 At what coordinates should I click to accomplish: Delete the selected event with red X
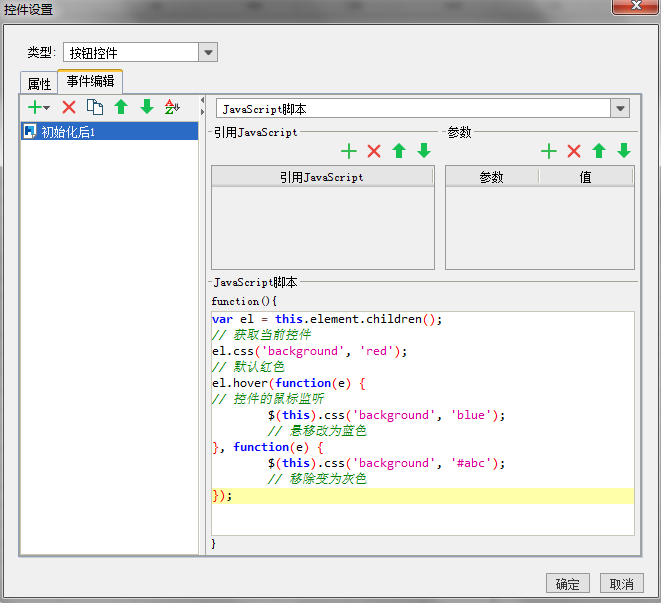[69, 107]
